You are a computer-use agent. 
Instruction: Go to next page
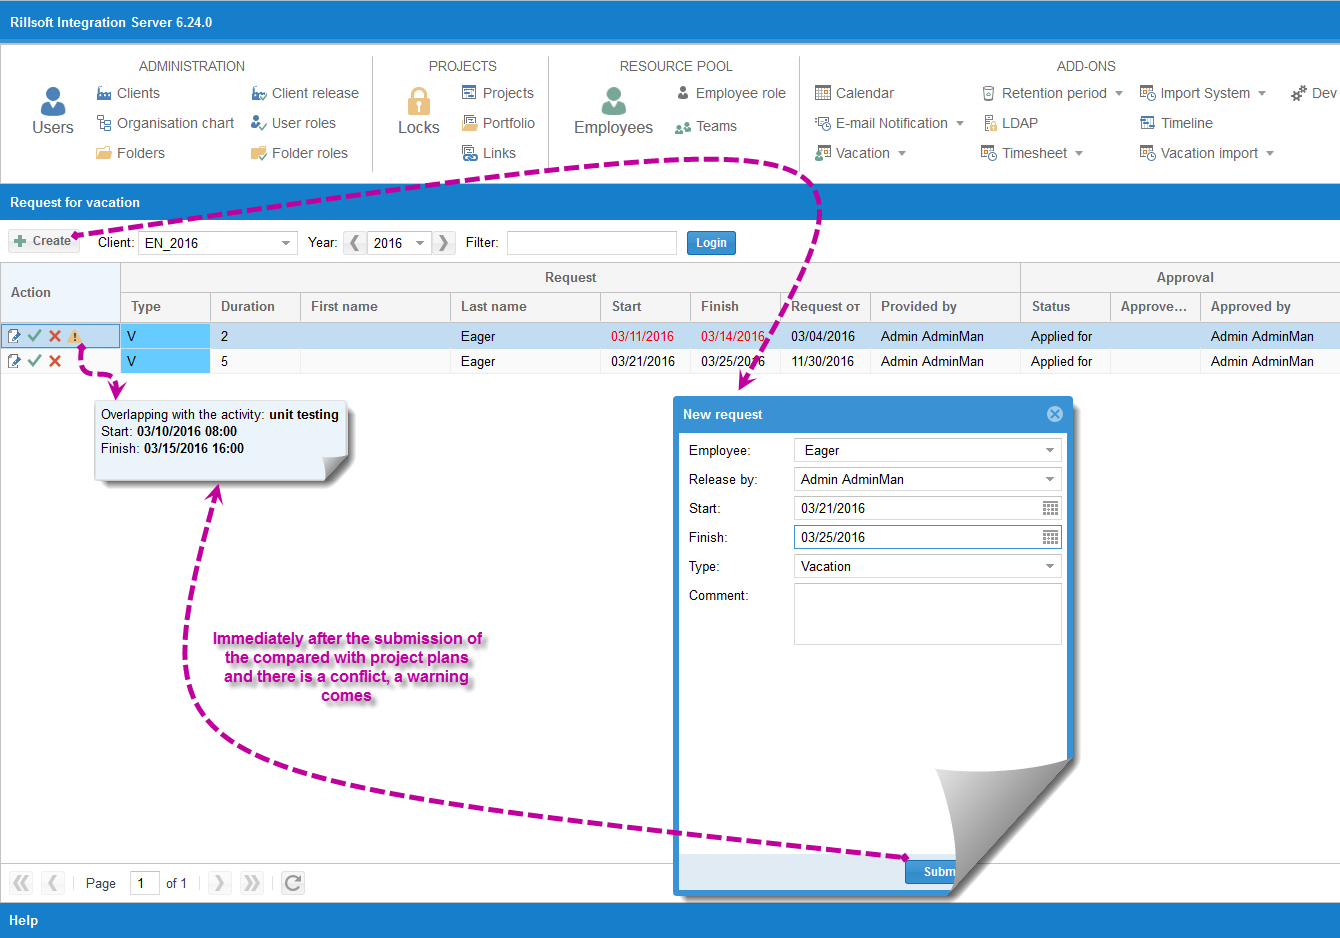[220, 883]
